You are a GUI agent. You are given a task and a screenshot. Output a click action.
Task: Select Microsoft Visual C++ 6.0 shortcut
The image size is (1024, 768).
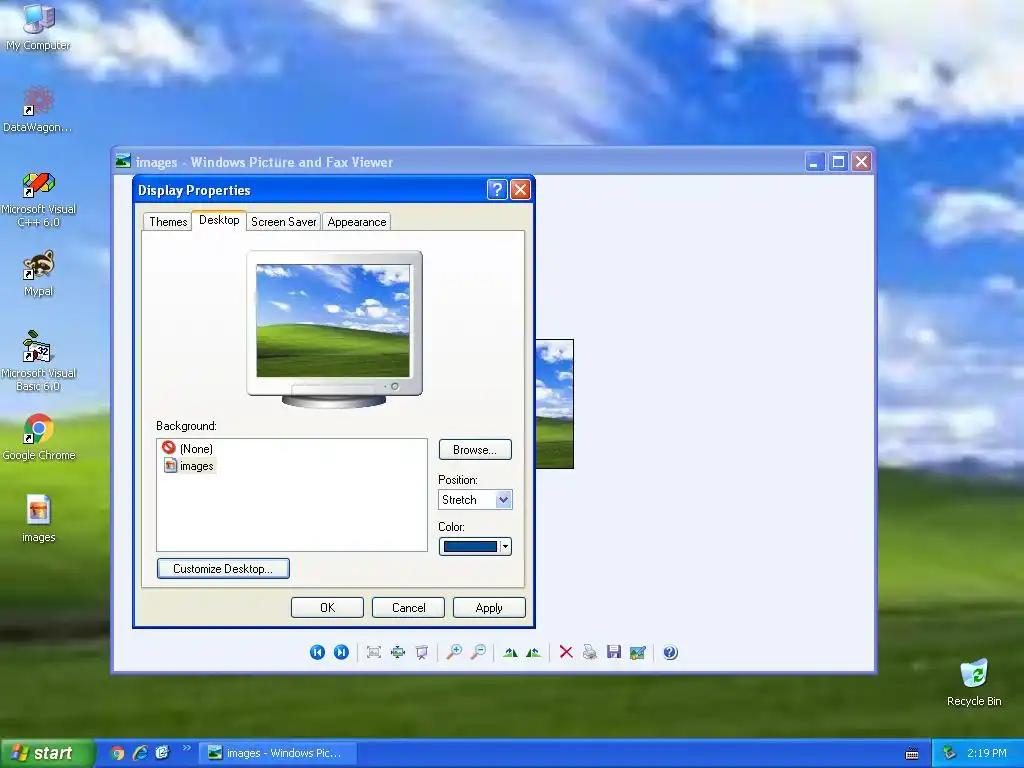point(39,200)
